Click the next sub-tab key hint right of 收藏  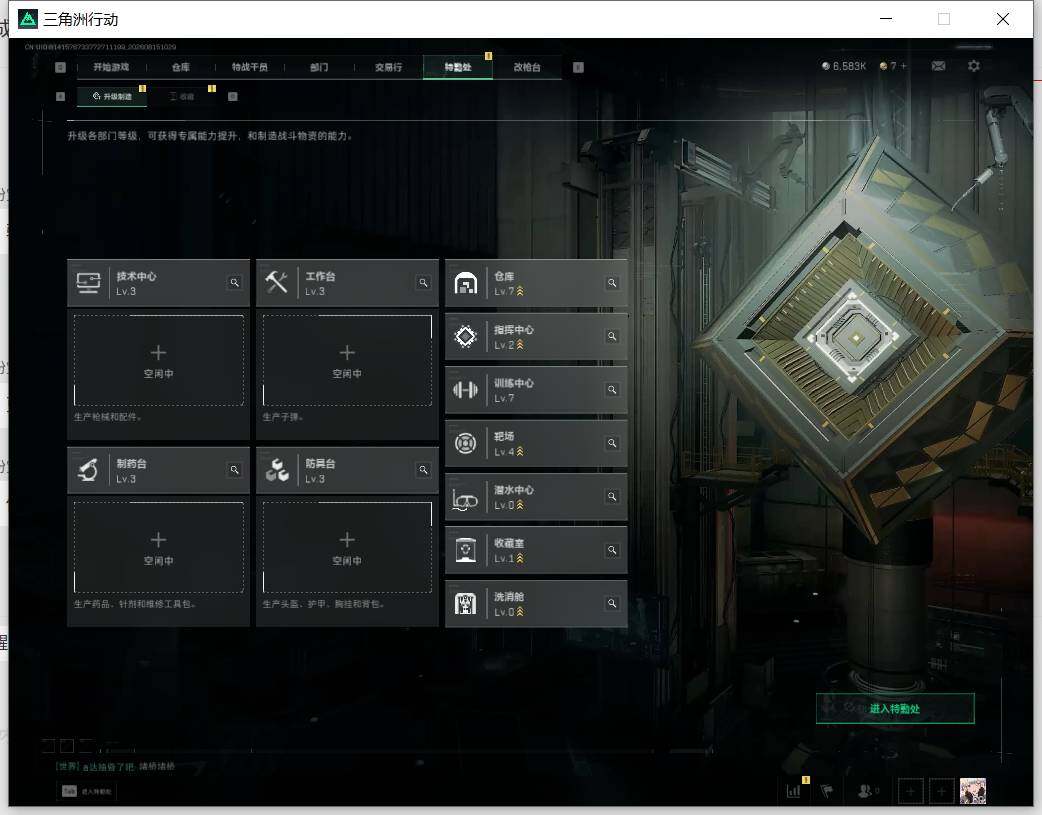pyautogui.click(x=233, y=96)
